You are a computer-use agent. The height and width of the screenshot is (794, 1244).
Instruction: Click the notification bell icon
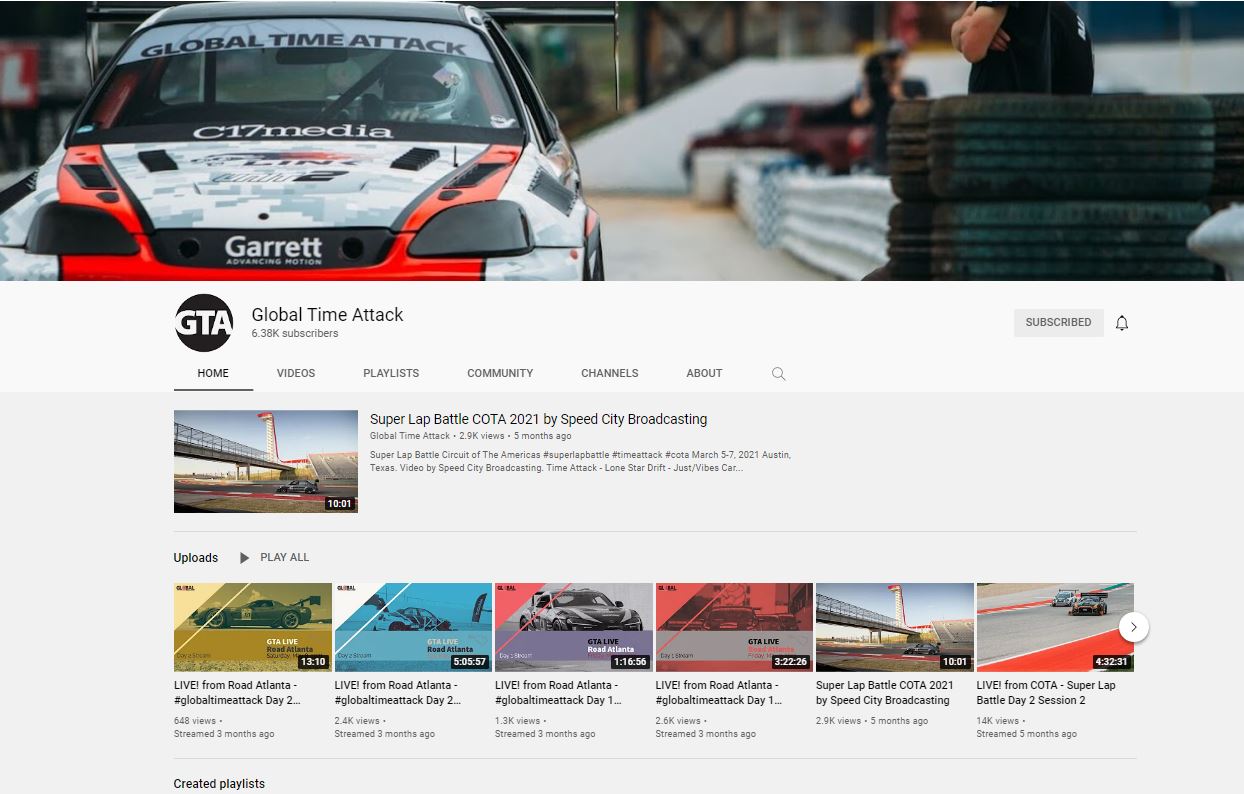1122,323
